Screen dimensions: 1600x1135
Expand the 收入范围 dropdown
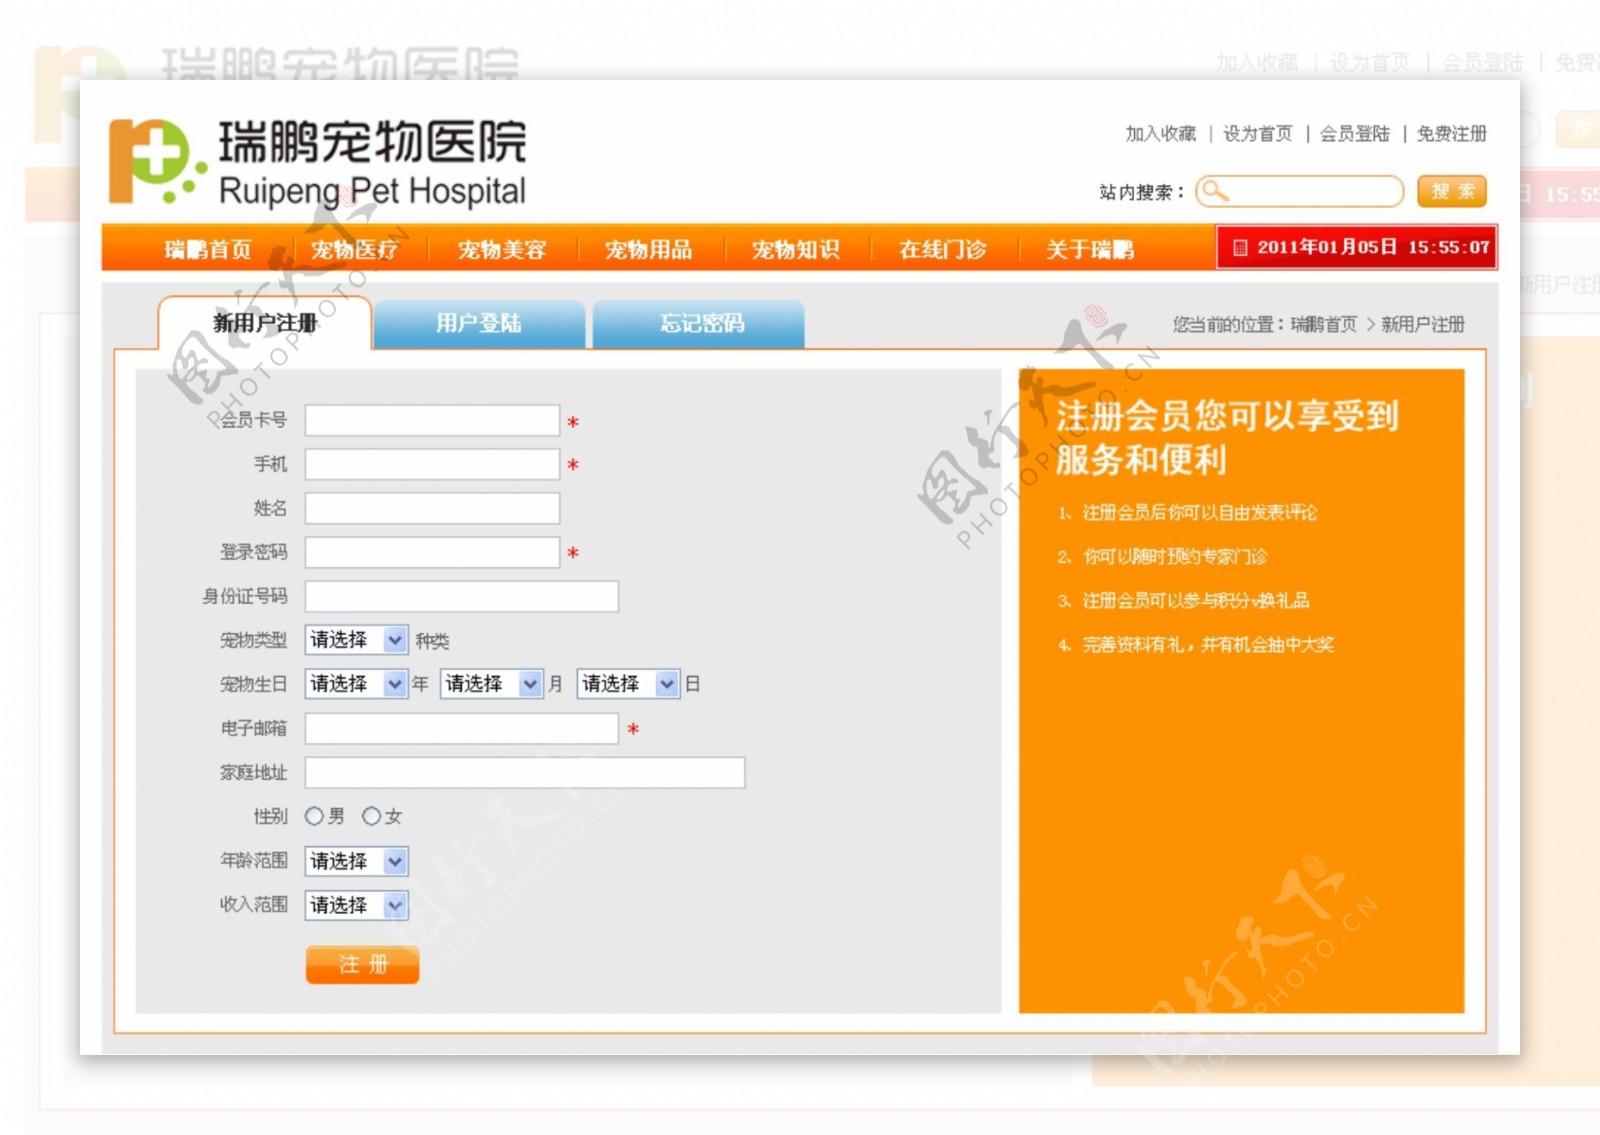(357, 905)
